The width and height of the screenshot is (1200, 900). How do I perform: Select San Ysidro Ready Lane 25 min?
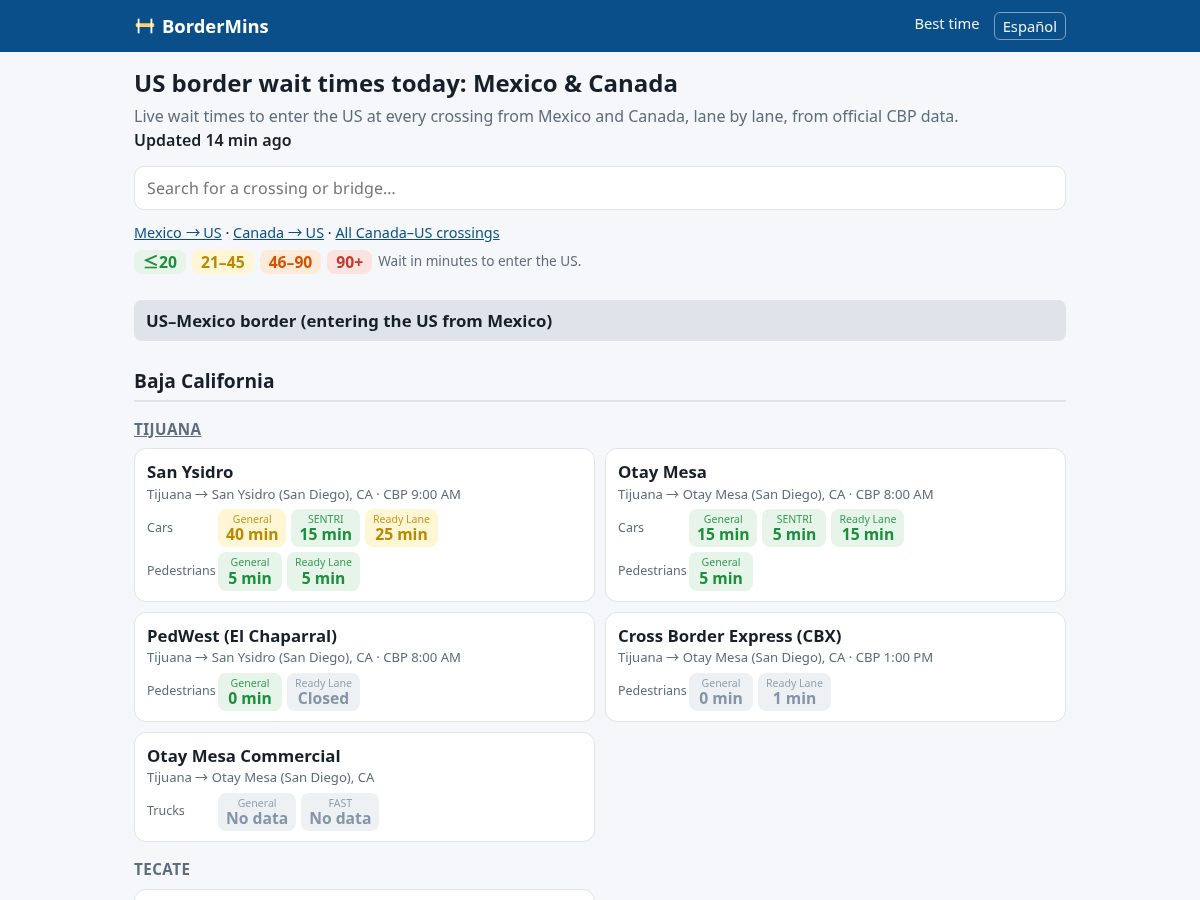(x=401, y=528)
